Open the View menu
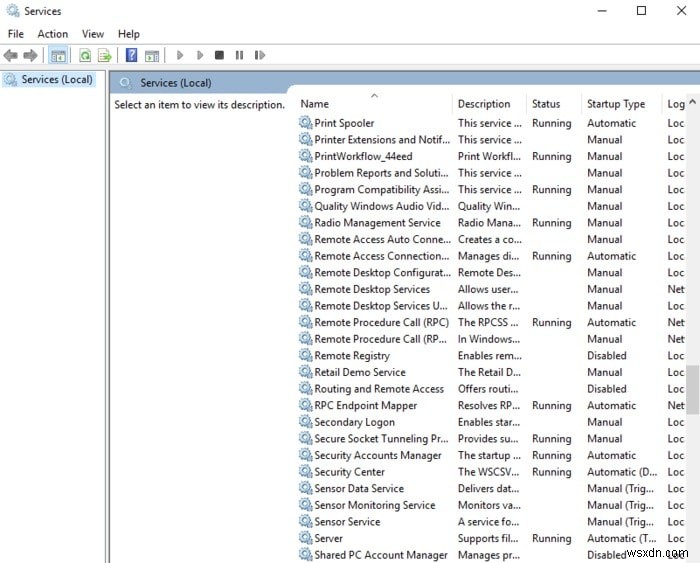This screenshot has height=563, width=700. [x=92, y=34]
